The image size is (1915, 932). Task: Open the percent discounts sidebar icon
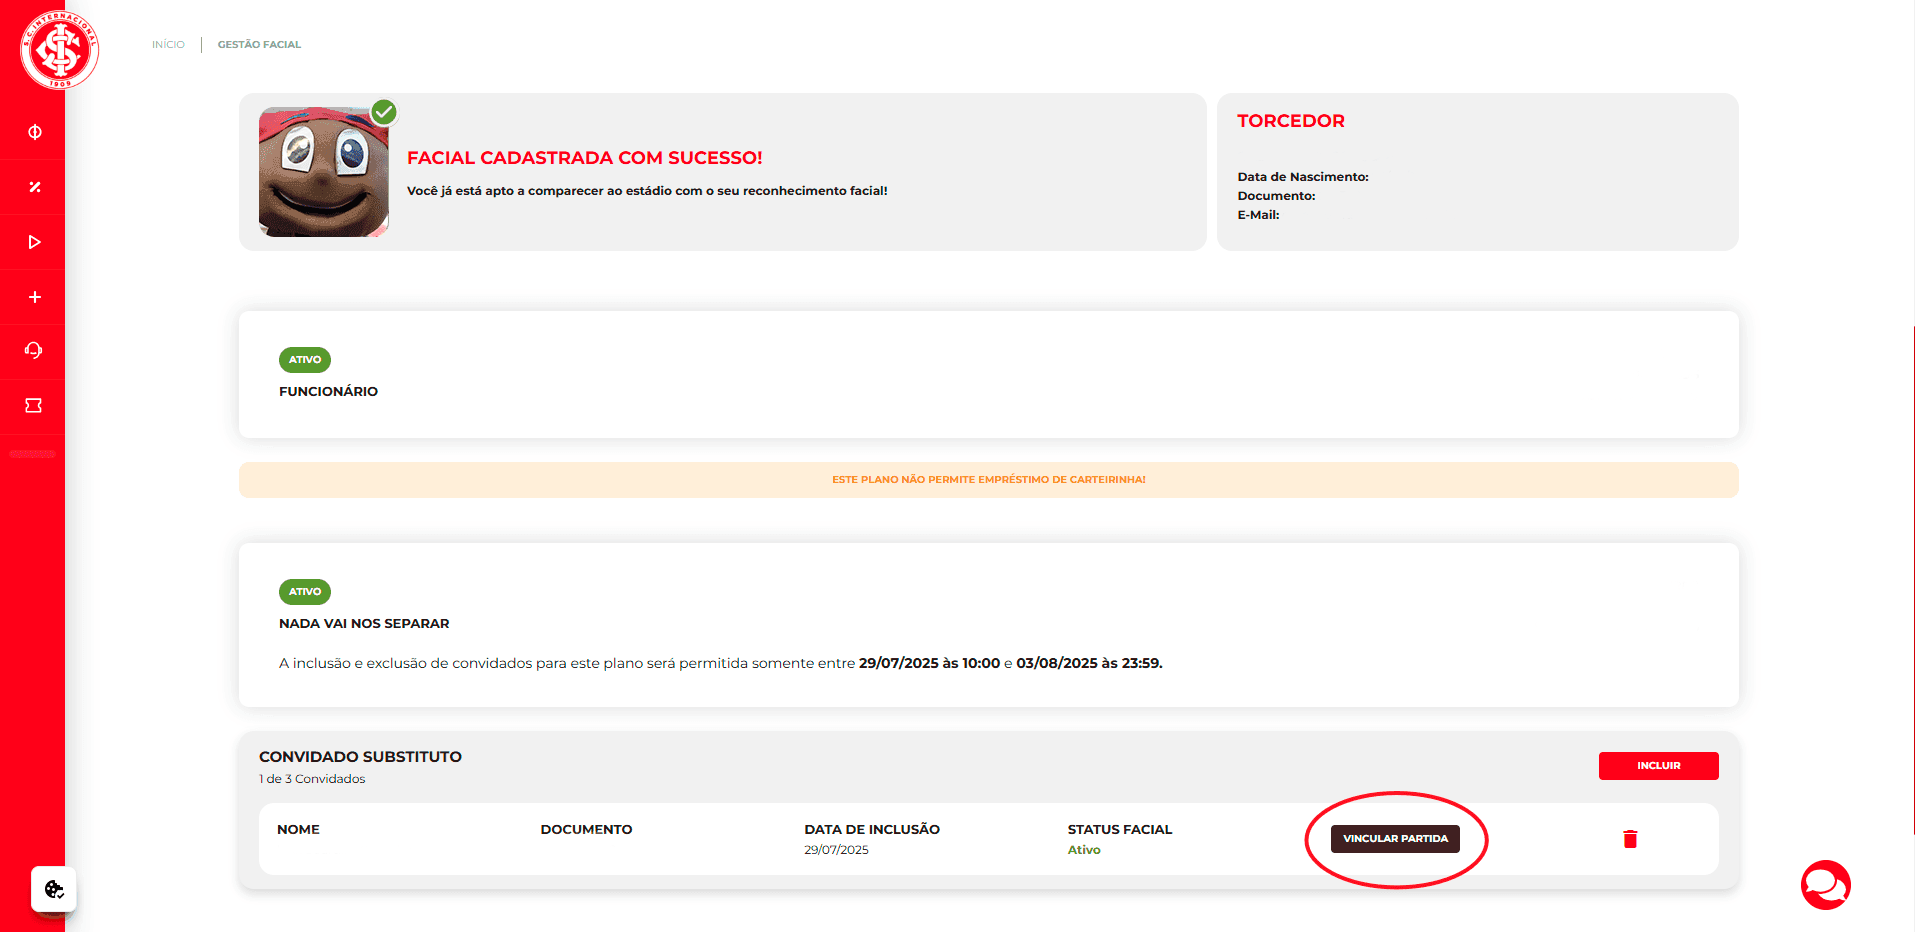tap(34, 187)
